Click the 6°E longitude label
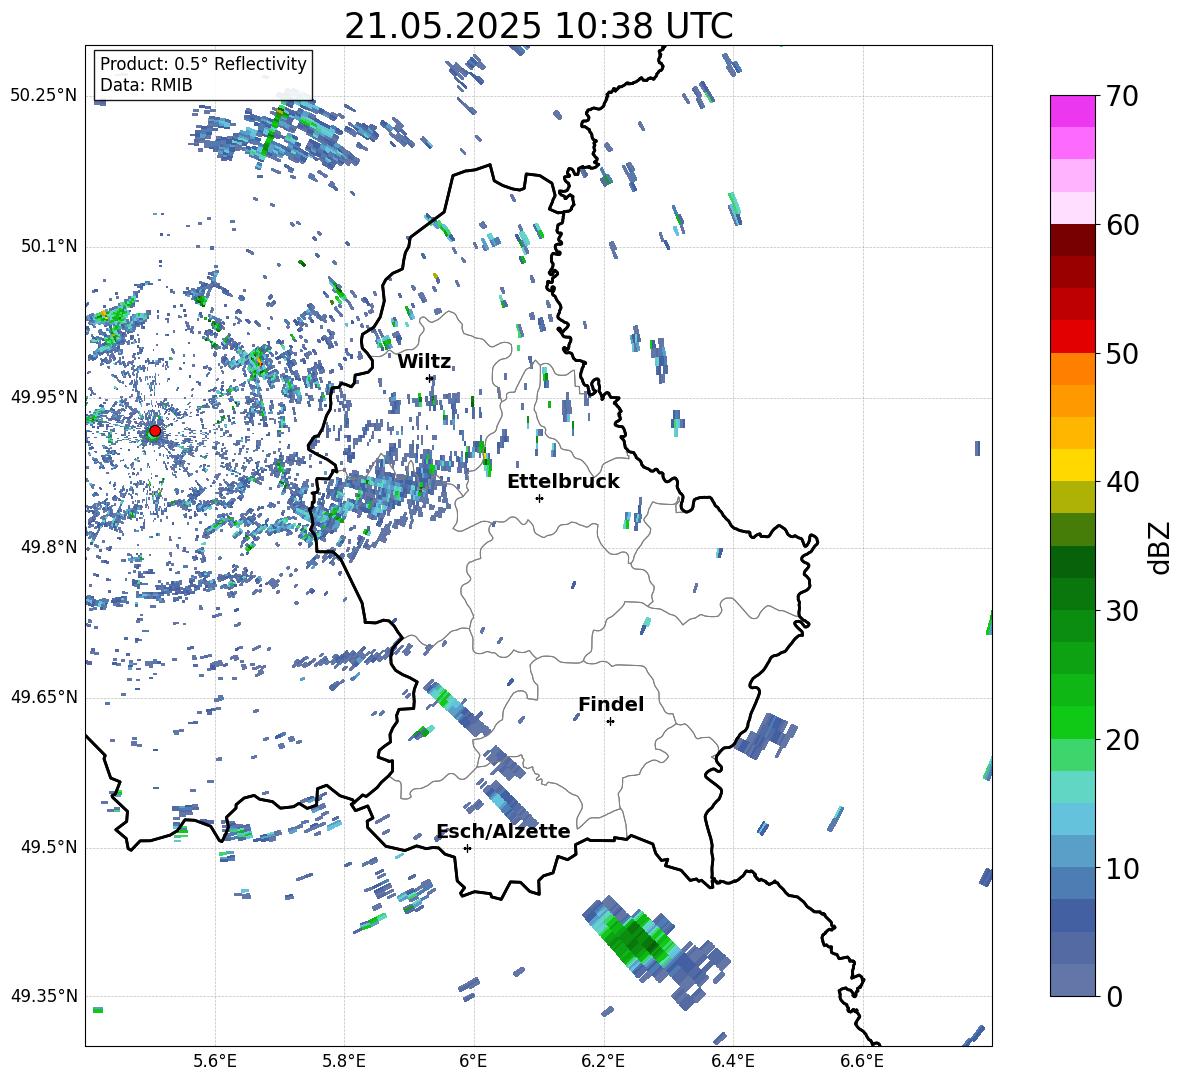1184x1081 pixels. coord(473,1061)
